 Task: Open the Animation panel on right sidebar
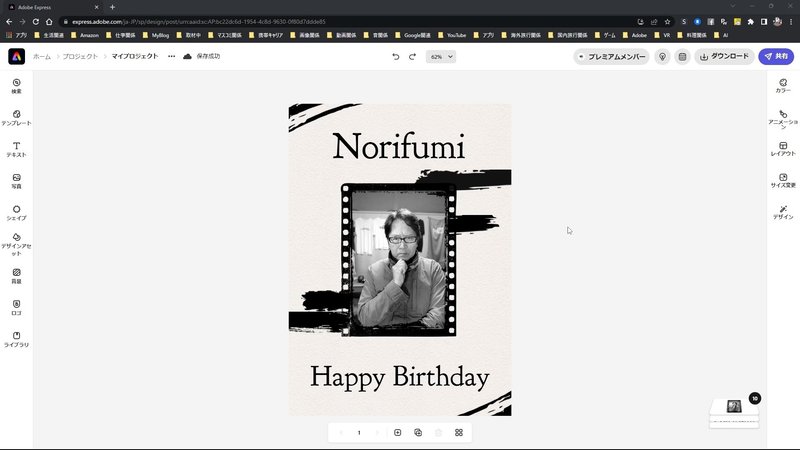(783, 119)
